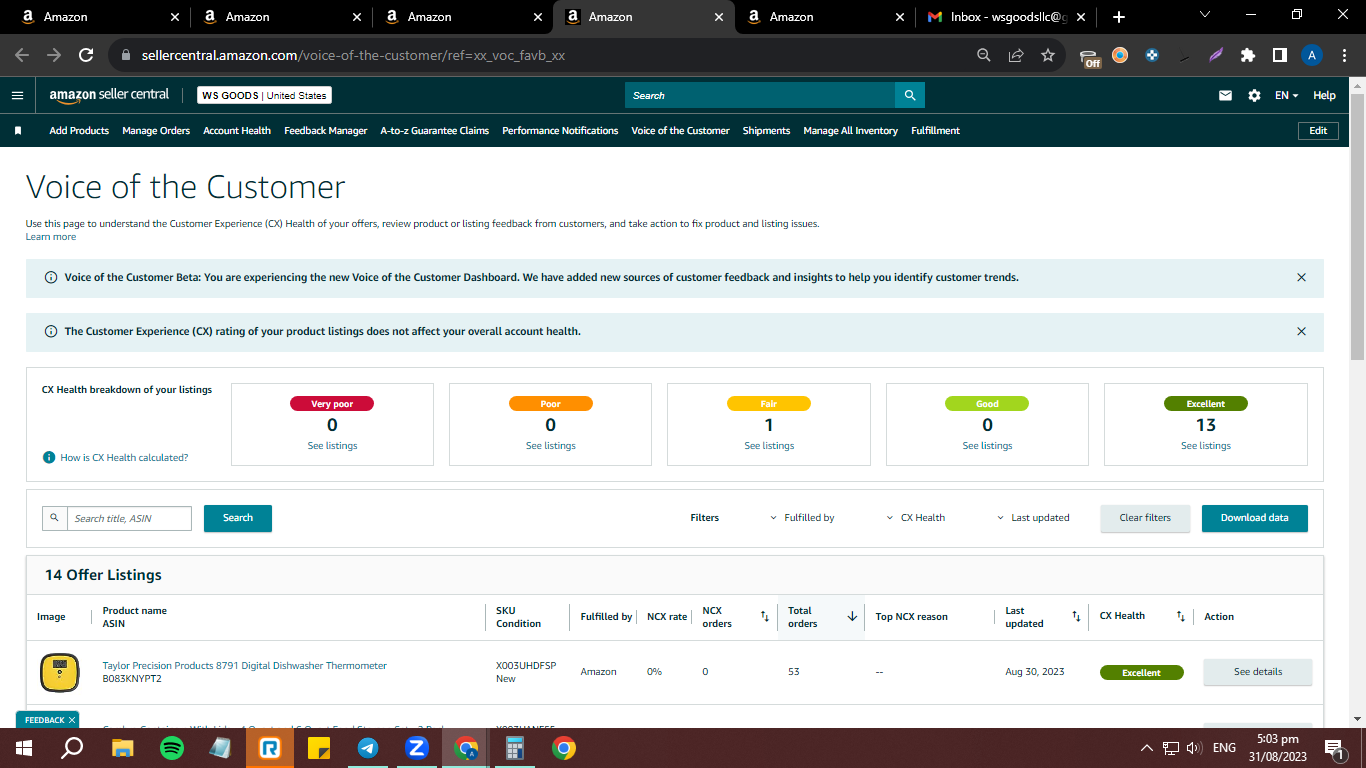Expand the Fulfilled by filter dropdown
This screenshot has height=768, width=1366.
pos(802,518)
